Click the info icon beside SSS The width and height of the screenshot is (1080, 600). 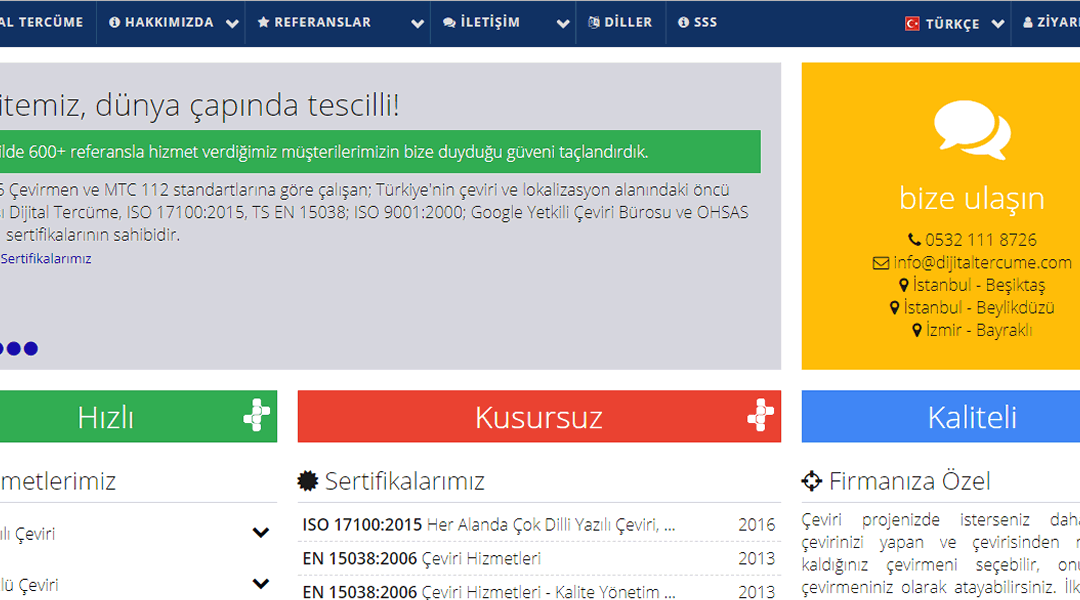[x=683, y=23]
